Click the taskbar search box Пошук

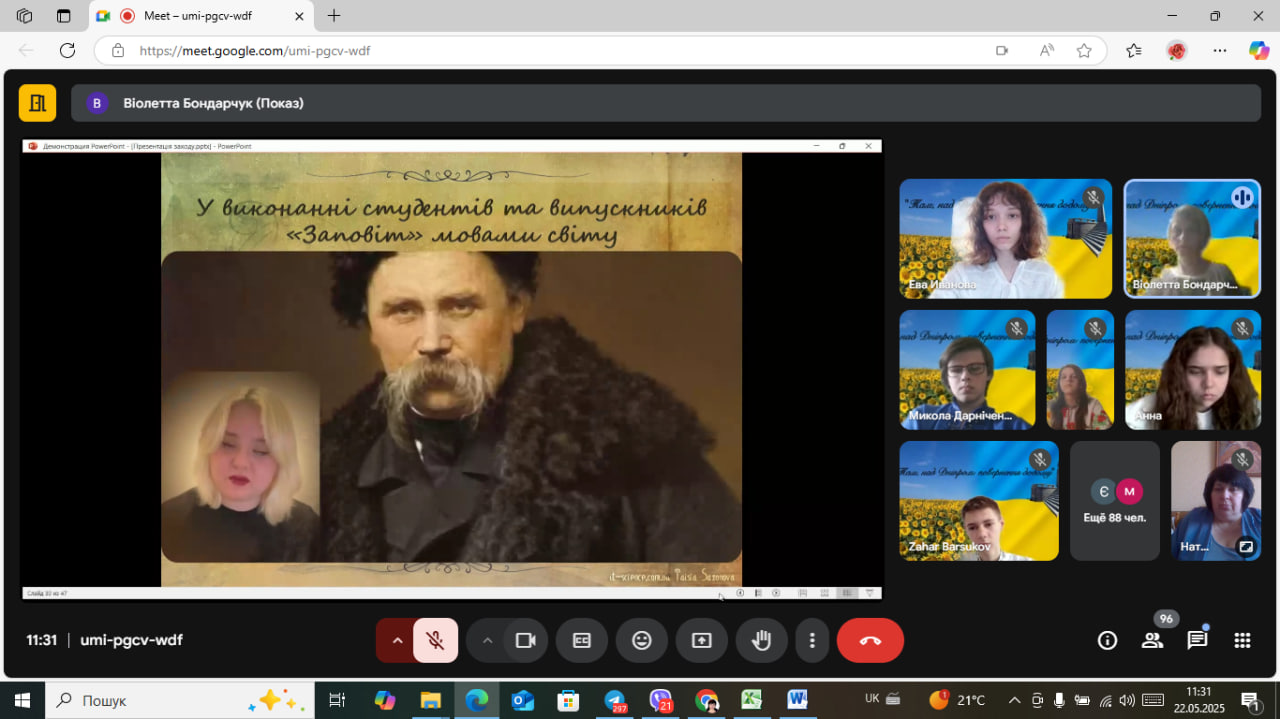tap(180, 700)
